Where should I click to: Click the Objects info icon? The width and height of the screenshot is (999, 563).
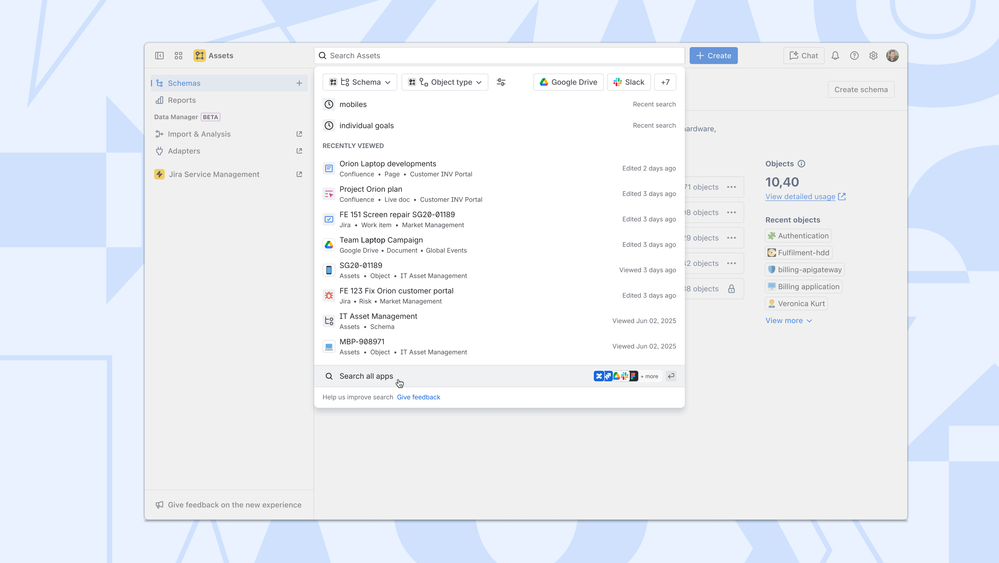tap(801, 164)
